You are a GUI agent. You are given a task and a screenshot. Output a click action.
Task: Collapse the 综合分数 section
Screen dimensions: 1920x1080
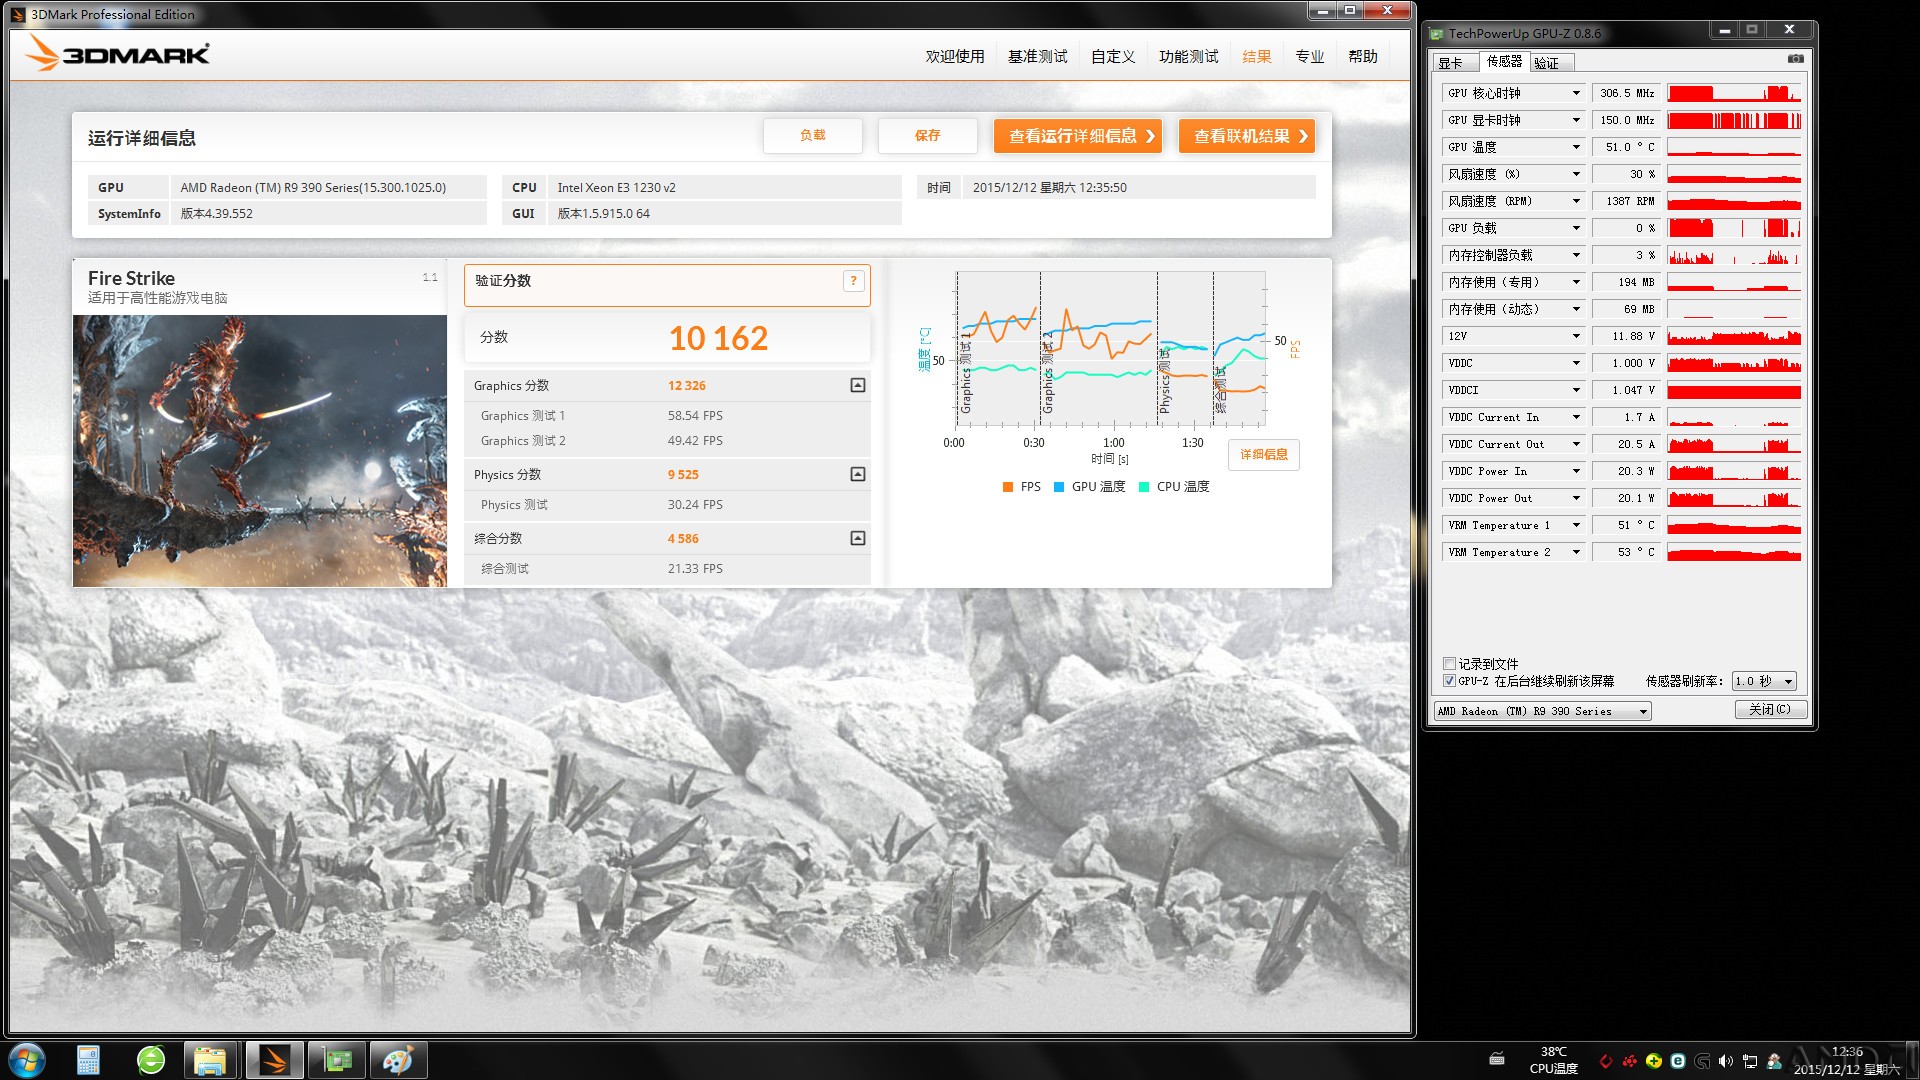click(x=858, y=538)
